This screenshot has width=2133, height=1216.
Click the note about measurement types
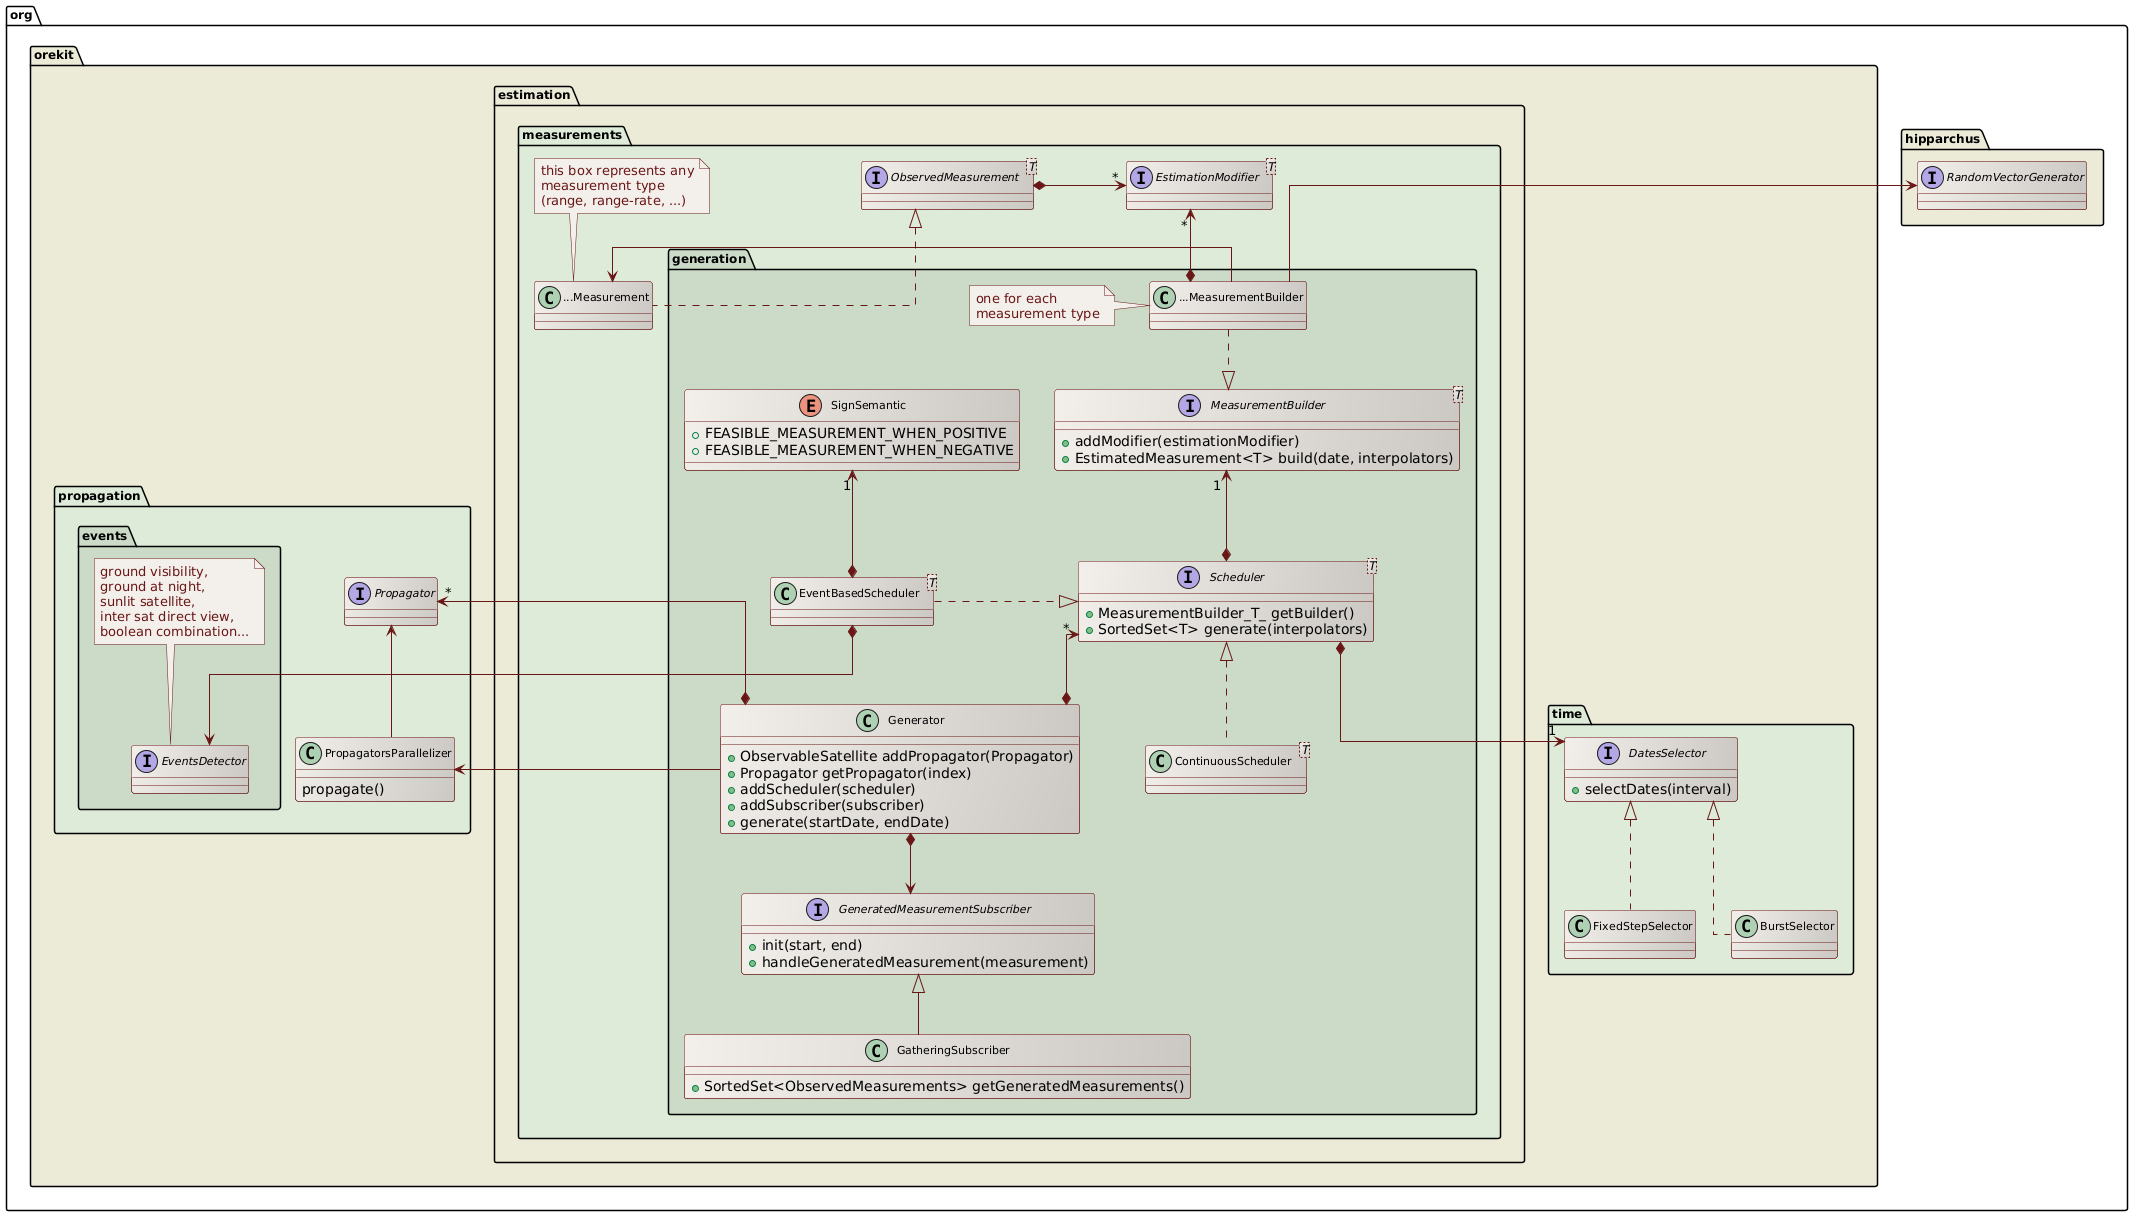pyautogui.click(x=619, y=185)
